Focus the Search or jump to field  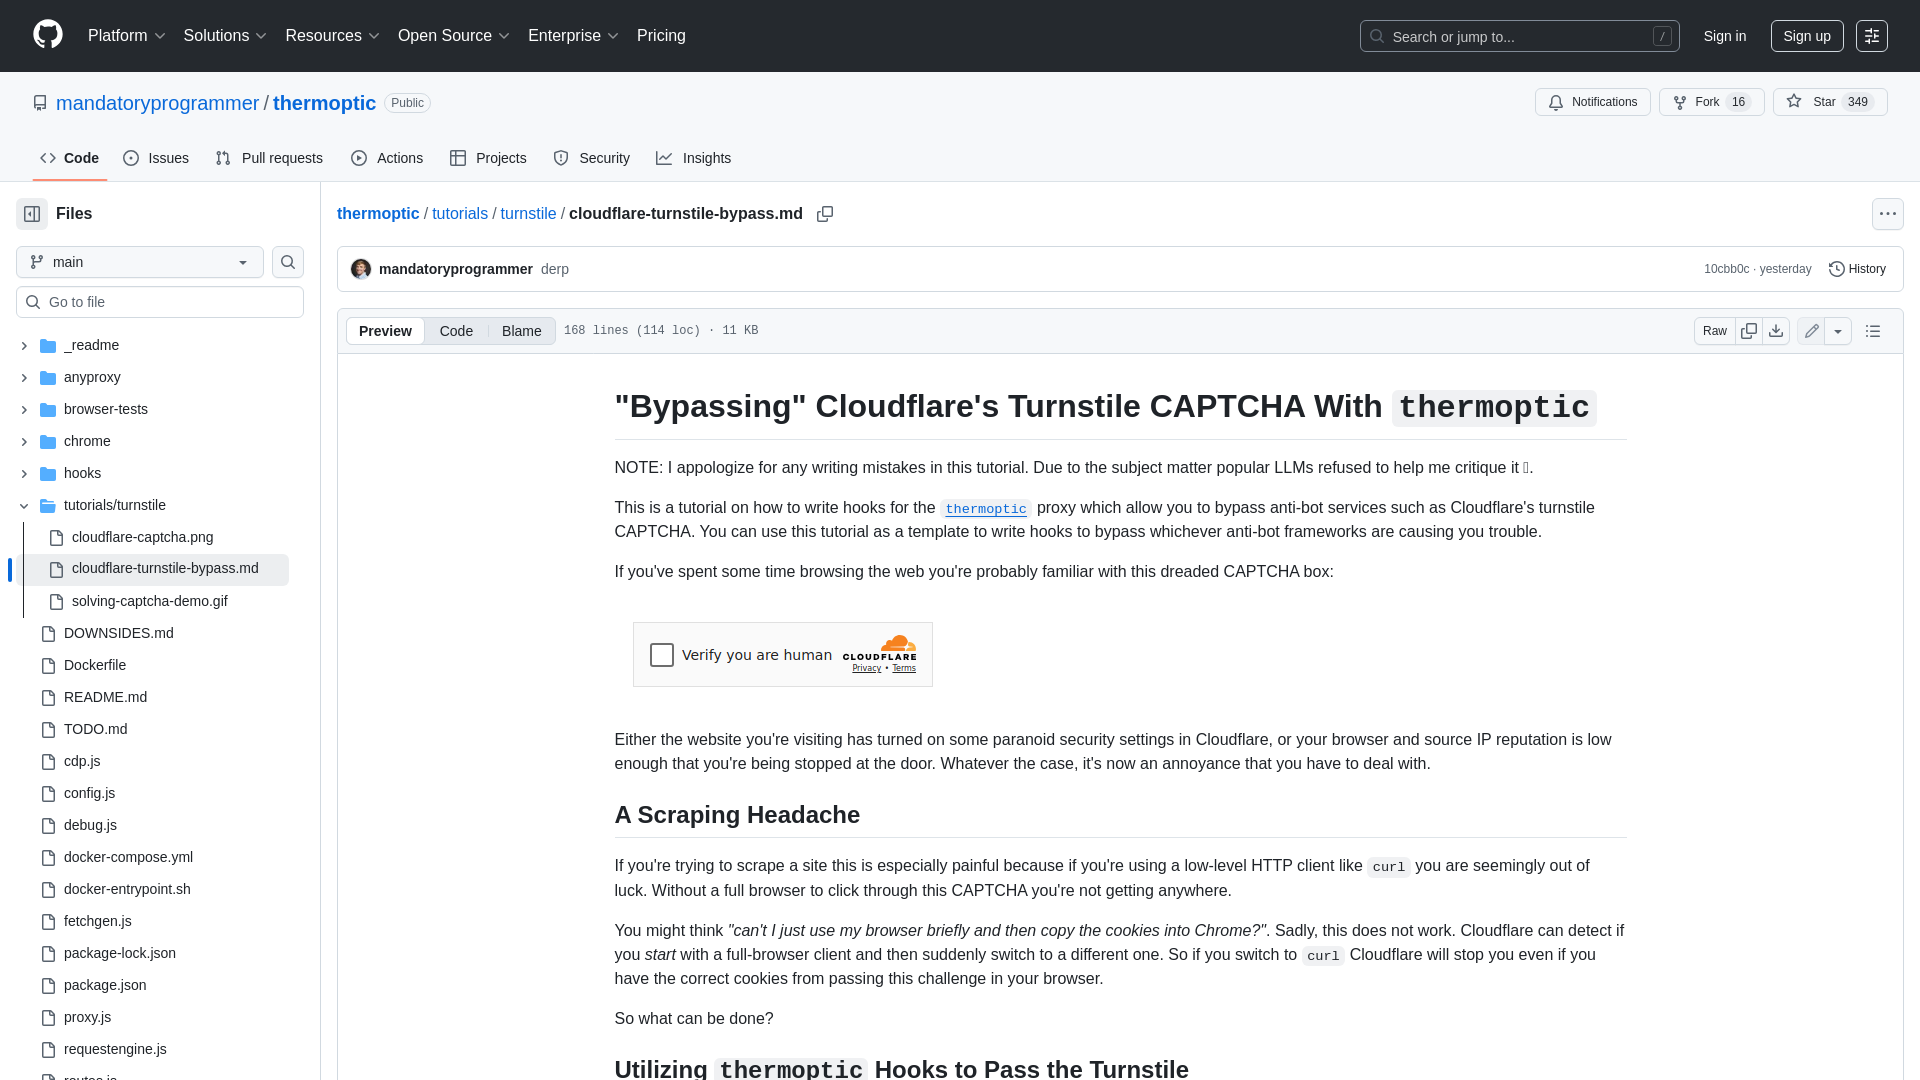click(1519, 36)
